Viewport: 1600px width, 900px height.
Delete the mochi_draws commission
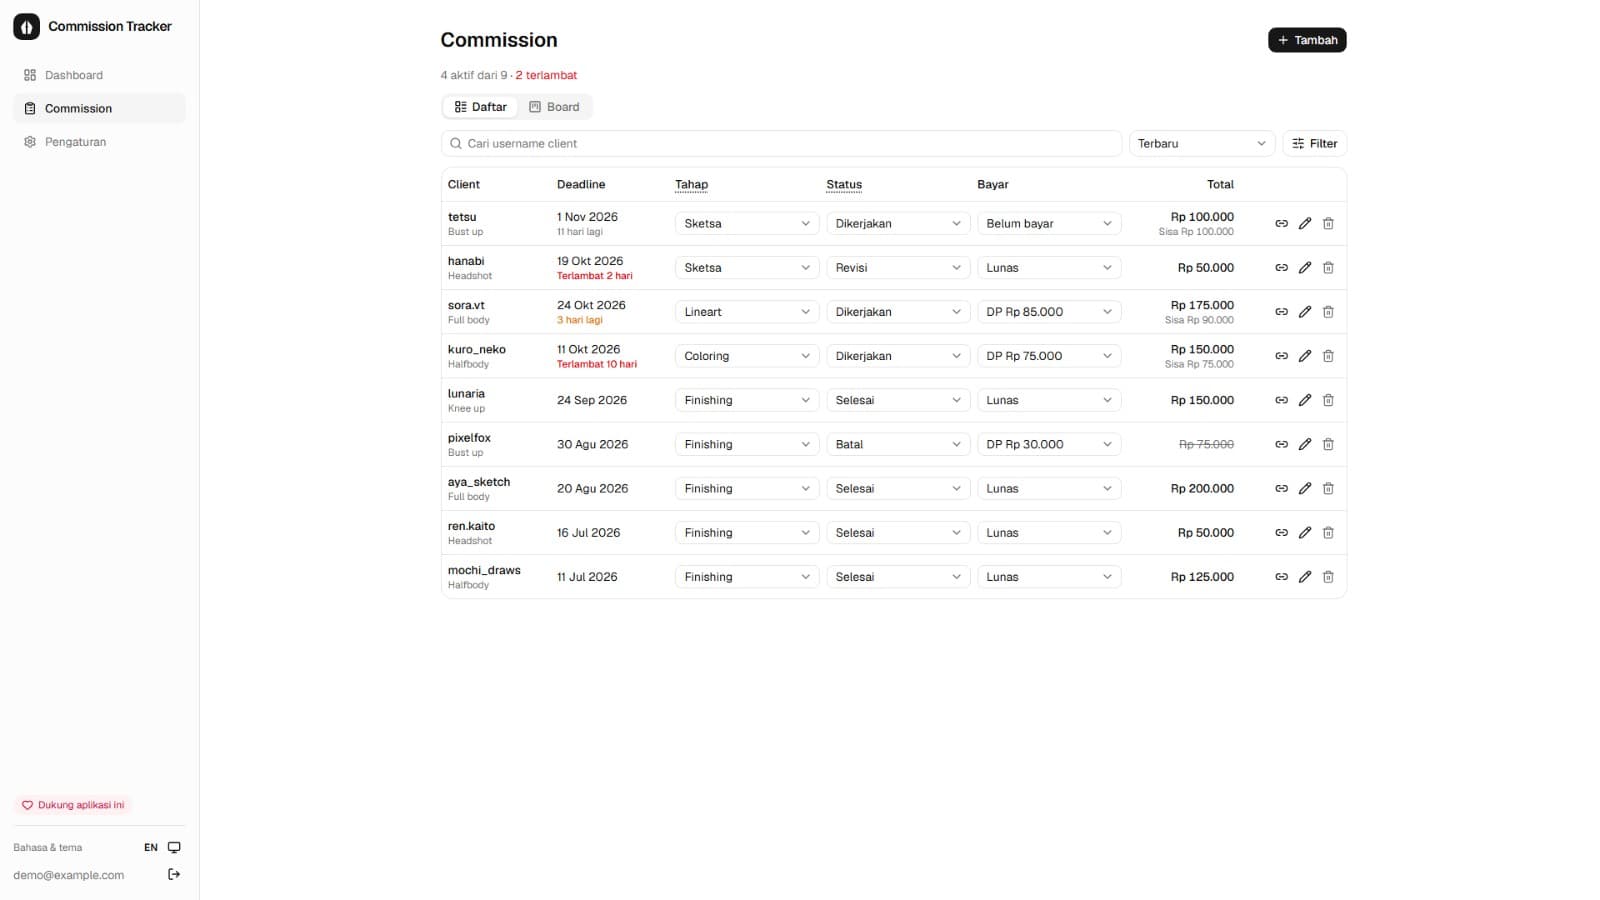[x=1328, y=577]
